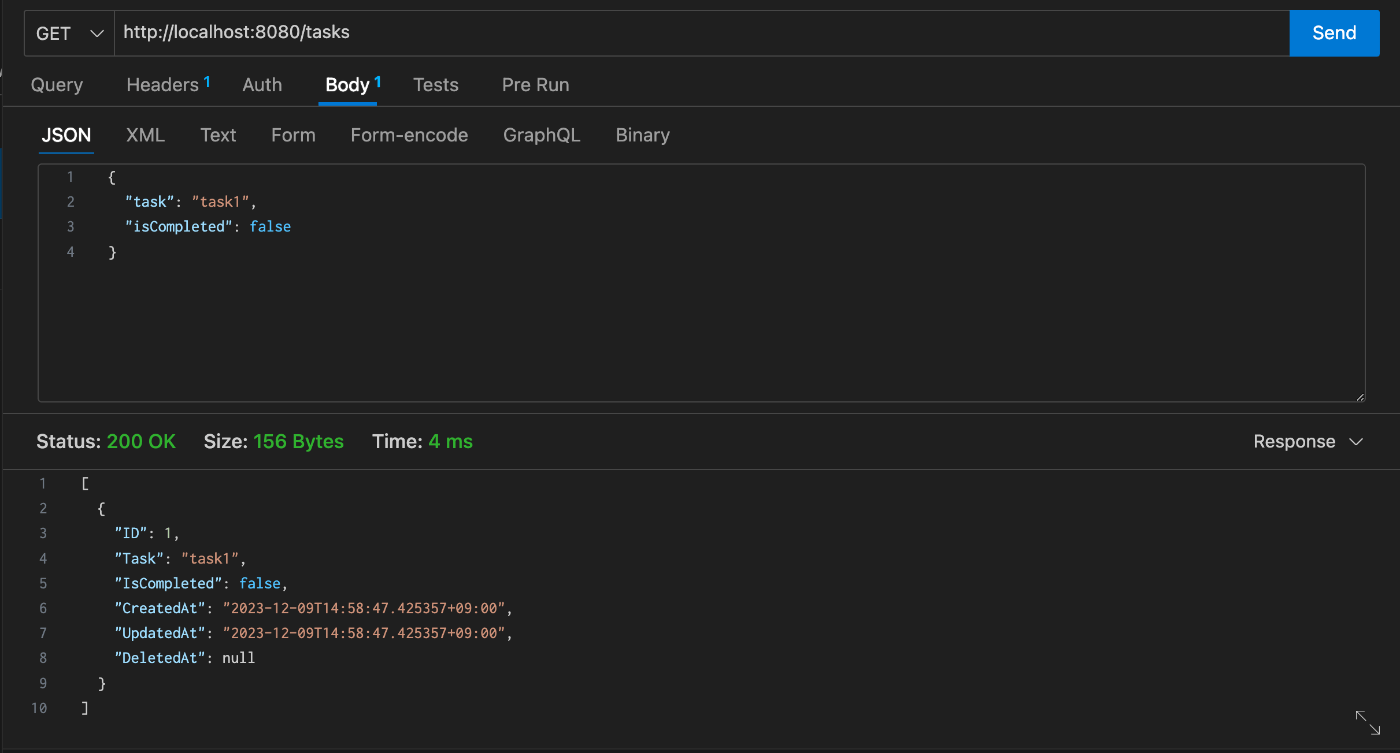Select the Body tab

(x=353, y=85)
